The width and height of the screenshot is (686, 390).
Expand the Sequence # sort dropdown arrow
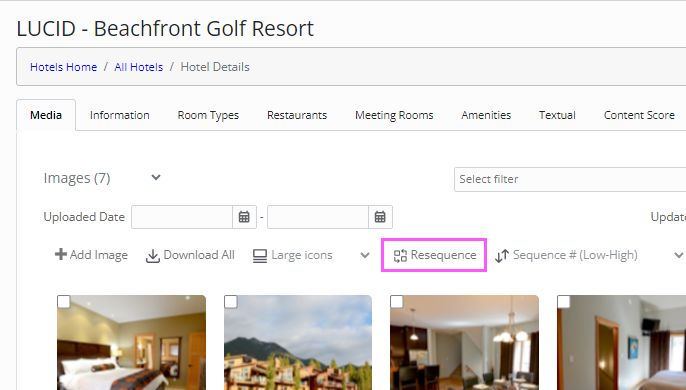click(x=679, y=255)
